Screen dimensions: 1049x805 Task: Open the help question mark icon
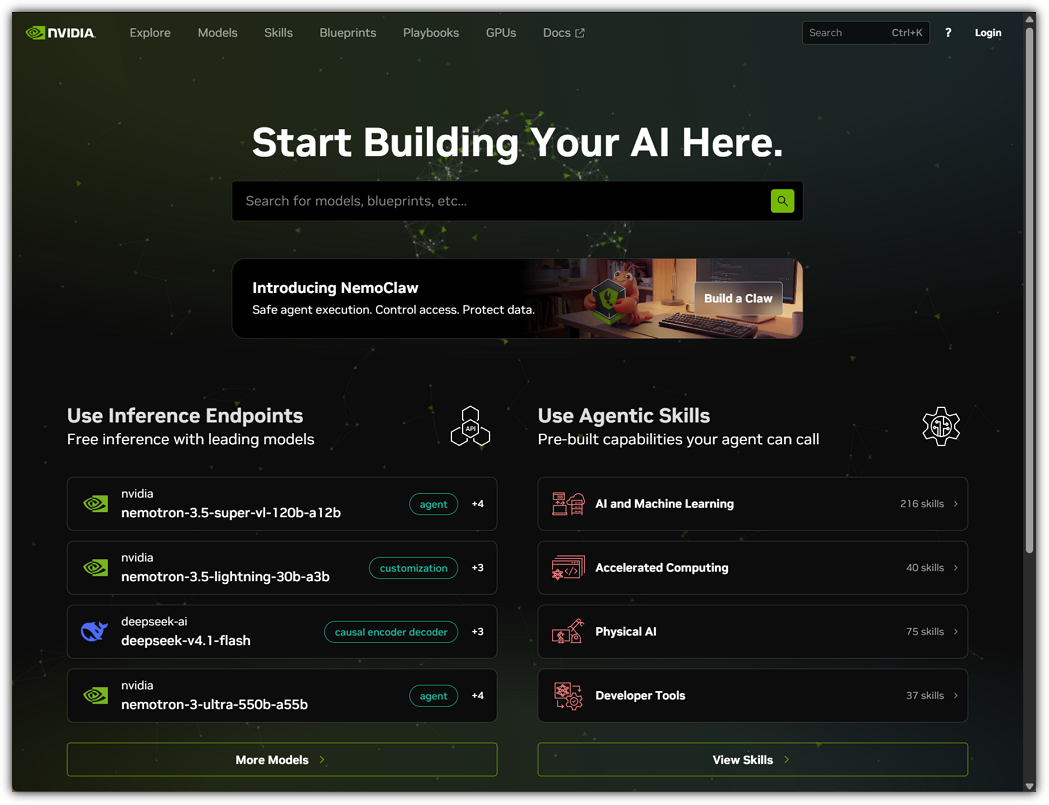pos(948,33)
